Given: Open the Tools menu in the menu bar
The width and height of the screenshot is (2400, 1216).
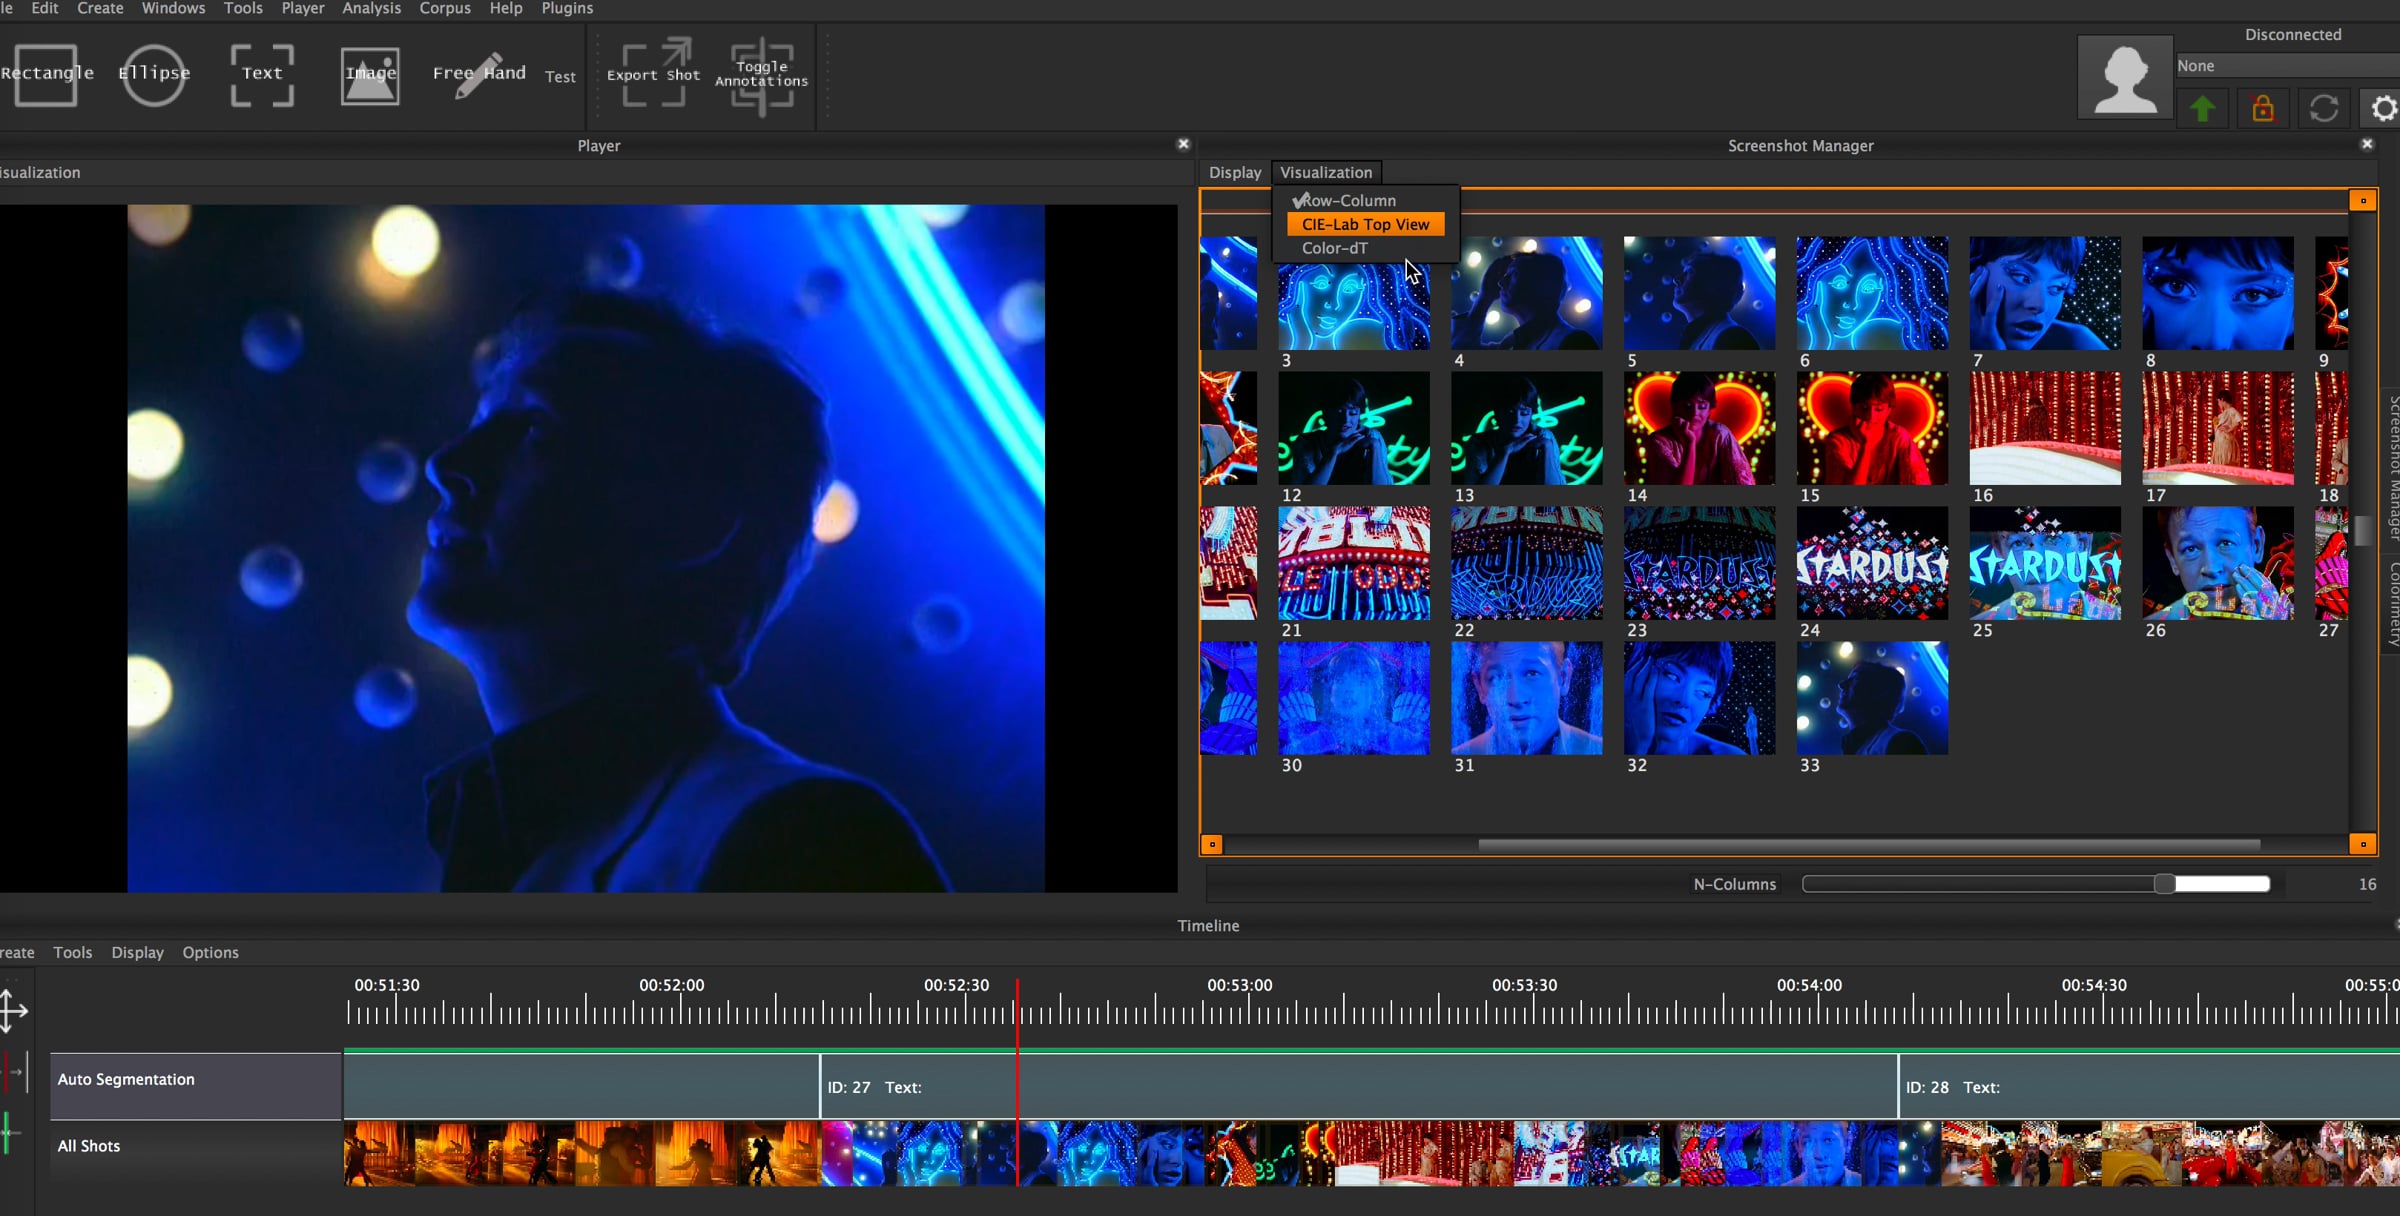Looking at the screenshot, I should (243, 8).
